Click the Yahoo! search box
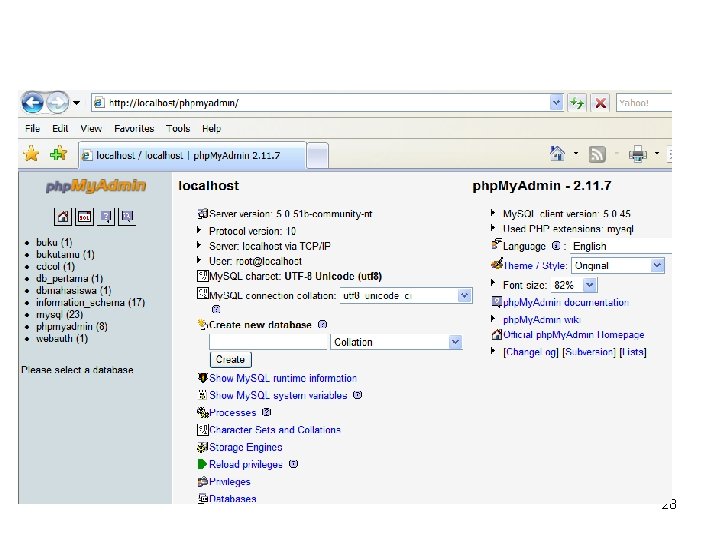The width and height of the screenshot is (720, 540). [643, 103]
